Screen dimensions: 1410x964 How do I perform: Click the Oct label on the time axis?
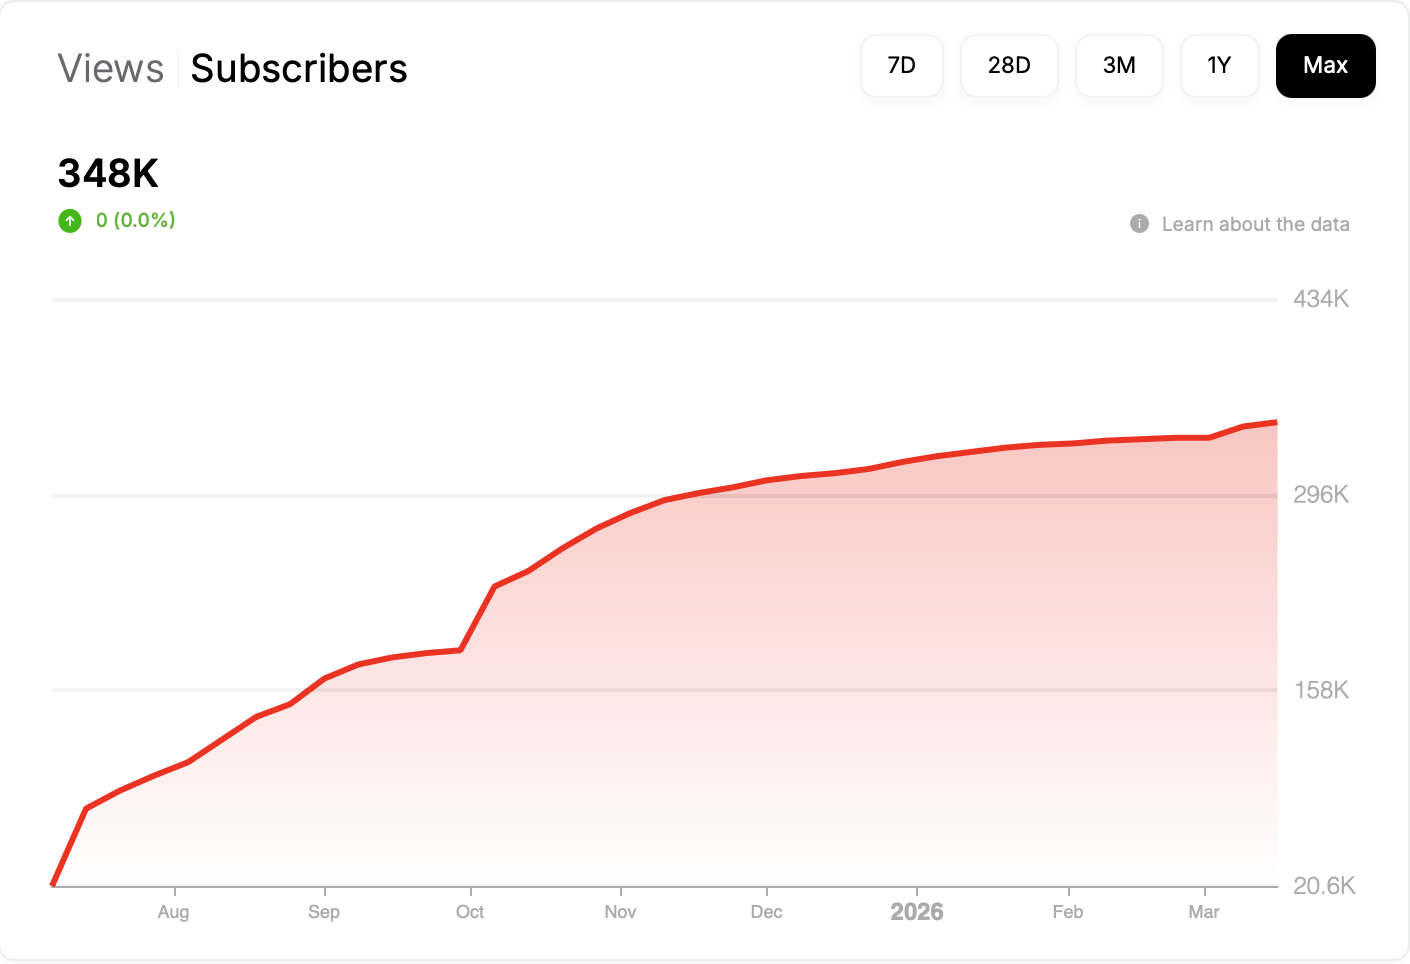470,912
